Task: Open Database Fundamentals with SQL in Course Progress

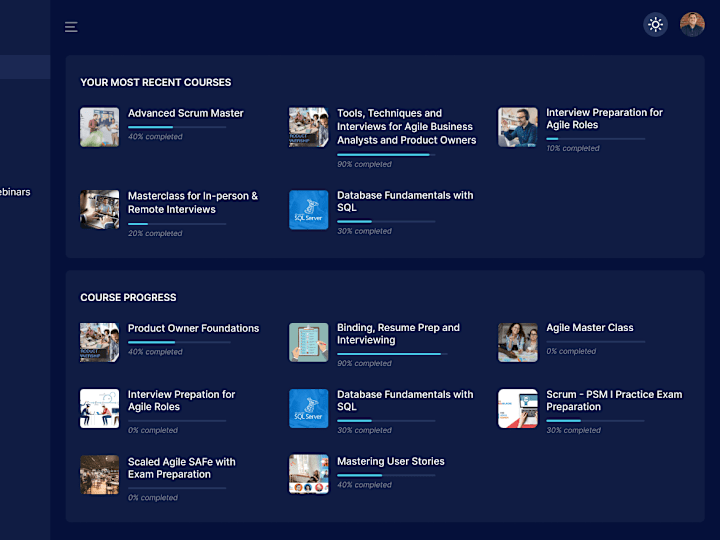Action: point(405,400)
